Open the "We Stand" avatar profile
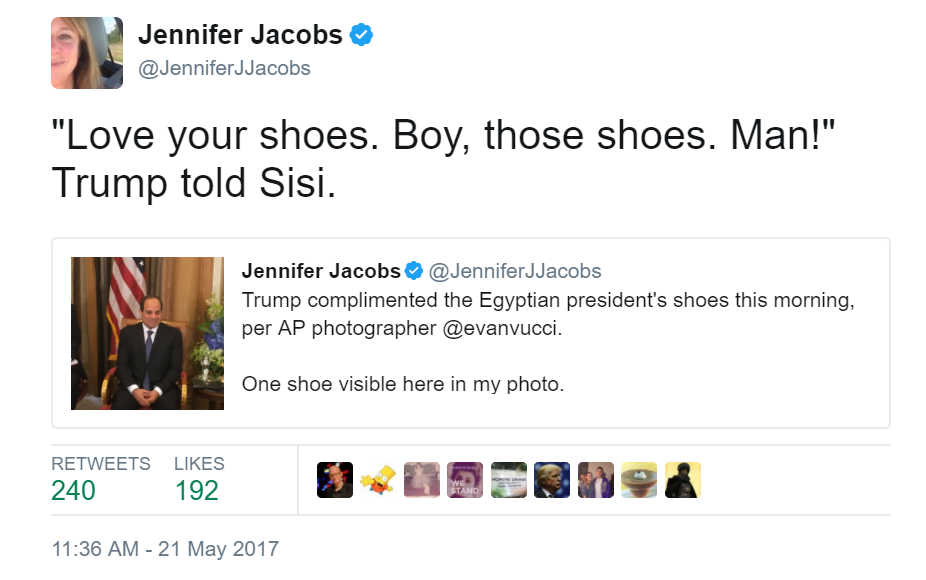Image resolution: width=926 pixels, height=580 pixels. (465, 480)
